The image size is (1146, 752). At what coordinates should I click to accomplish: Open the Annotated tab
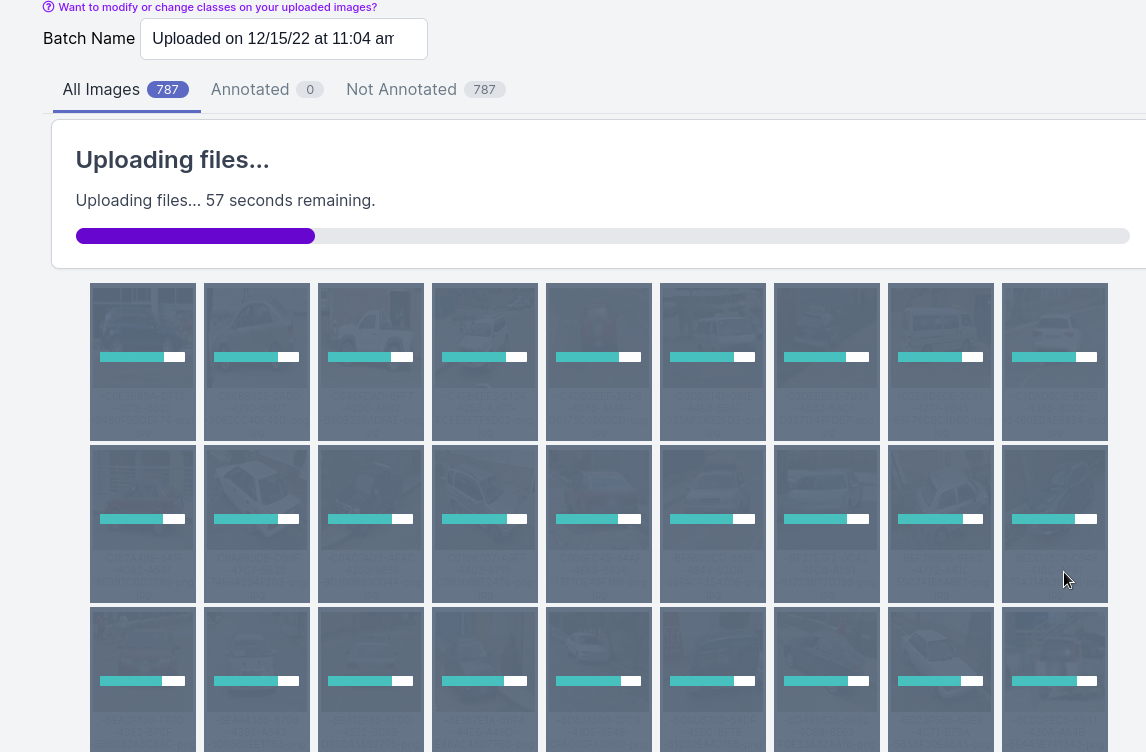click(250, 89)
